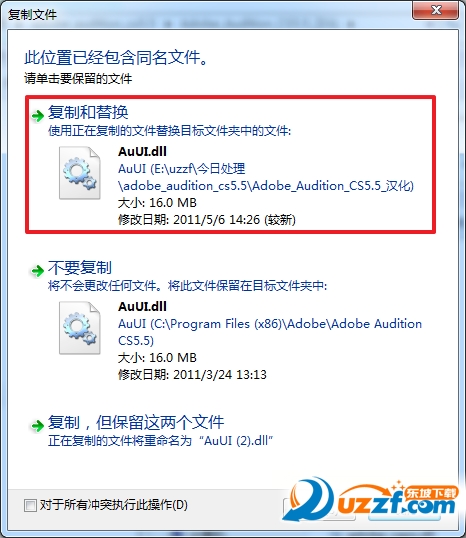
Task: Select 复制，但保留这两个文件 option heading
Action: [x=136, y=422]
